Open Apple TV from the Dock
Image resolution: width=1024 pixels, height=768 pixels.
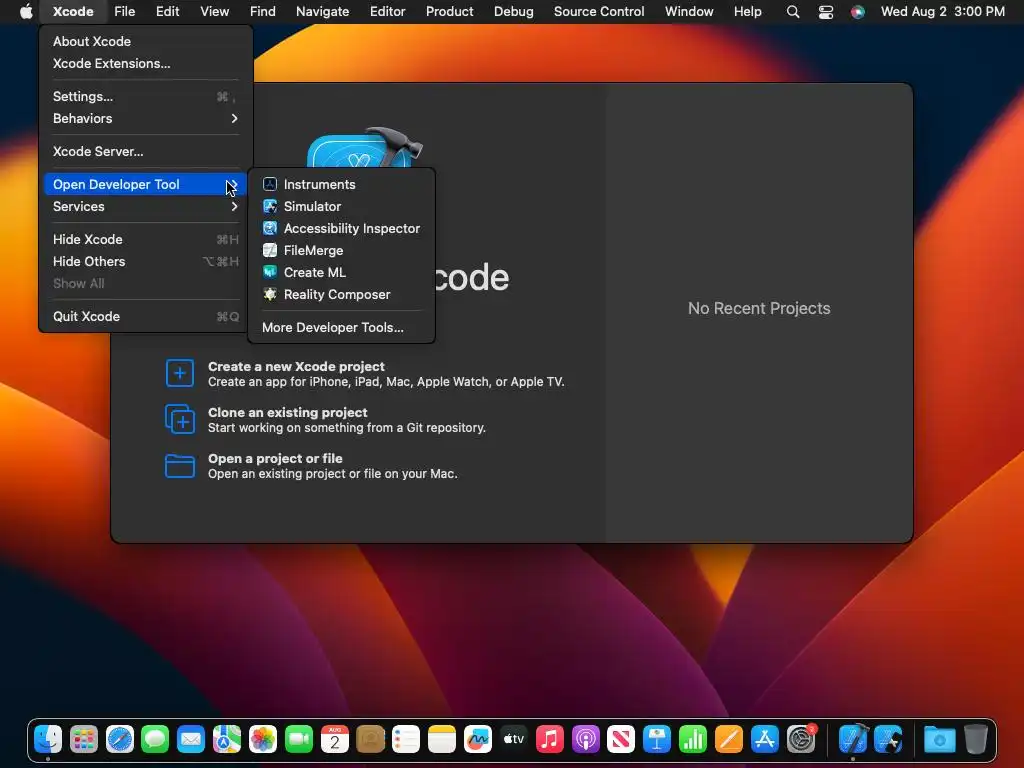click(513, 739)
